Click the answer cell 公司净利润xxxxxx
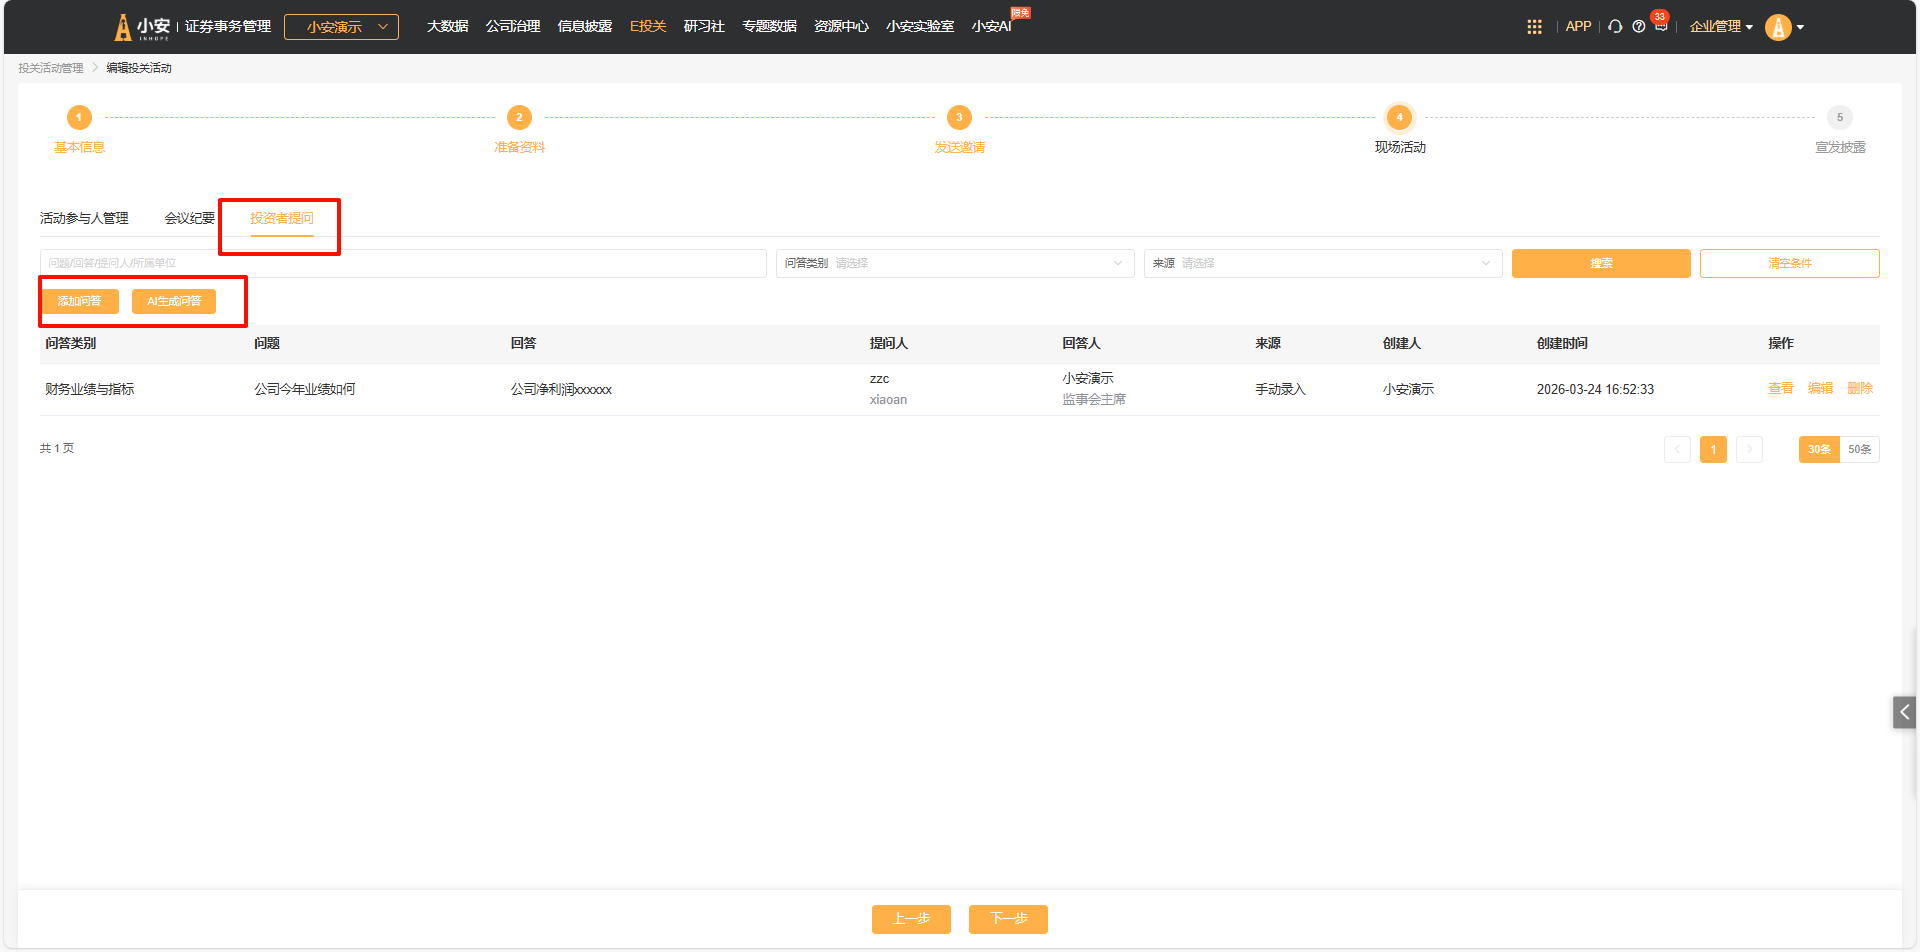The height and width of the screenshot is (952, 1920). tap(561, 389)
